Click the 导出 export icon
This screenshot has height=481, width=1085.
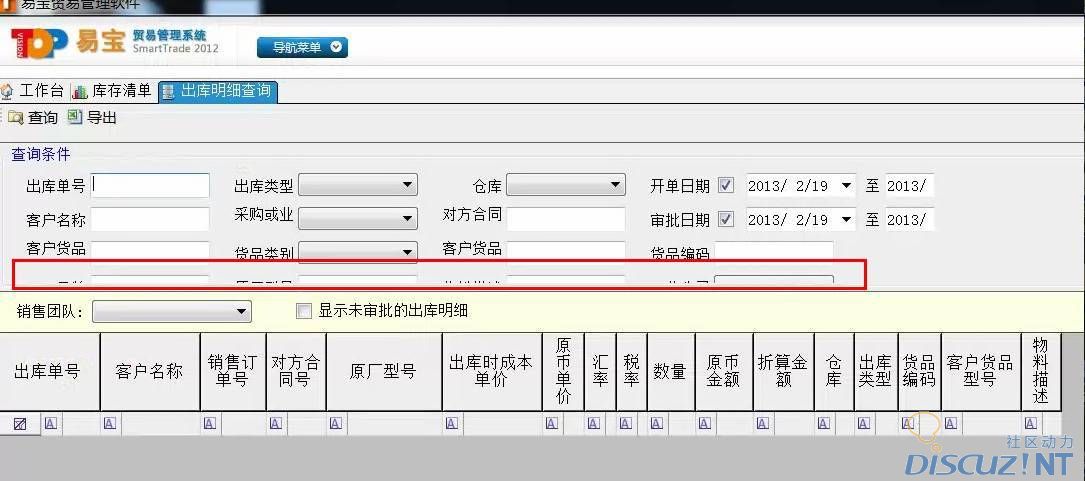coord(75,118)
